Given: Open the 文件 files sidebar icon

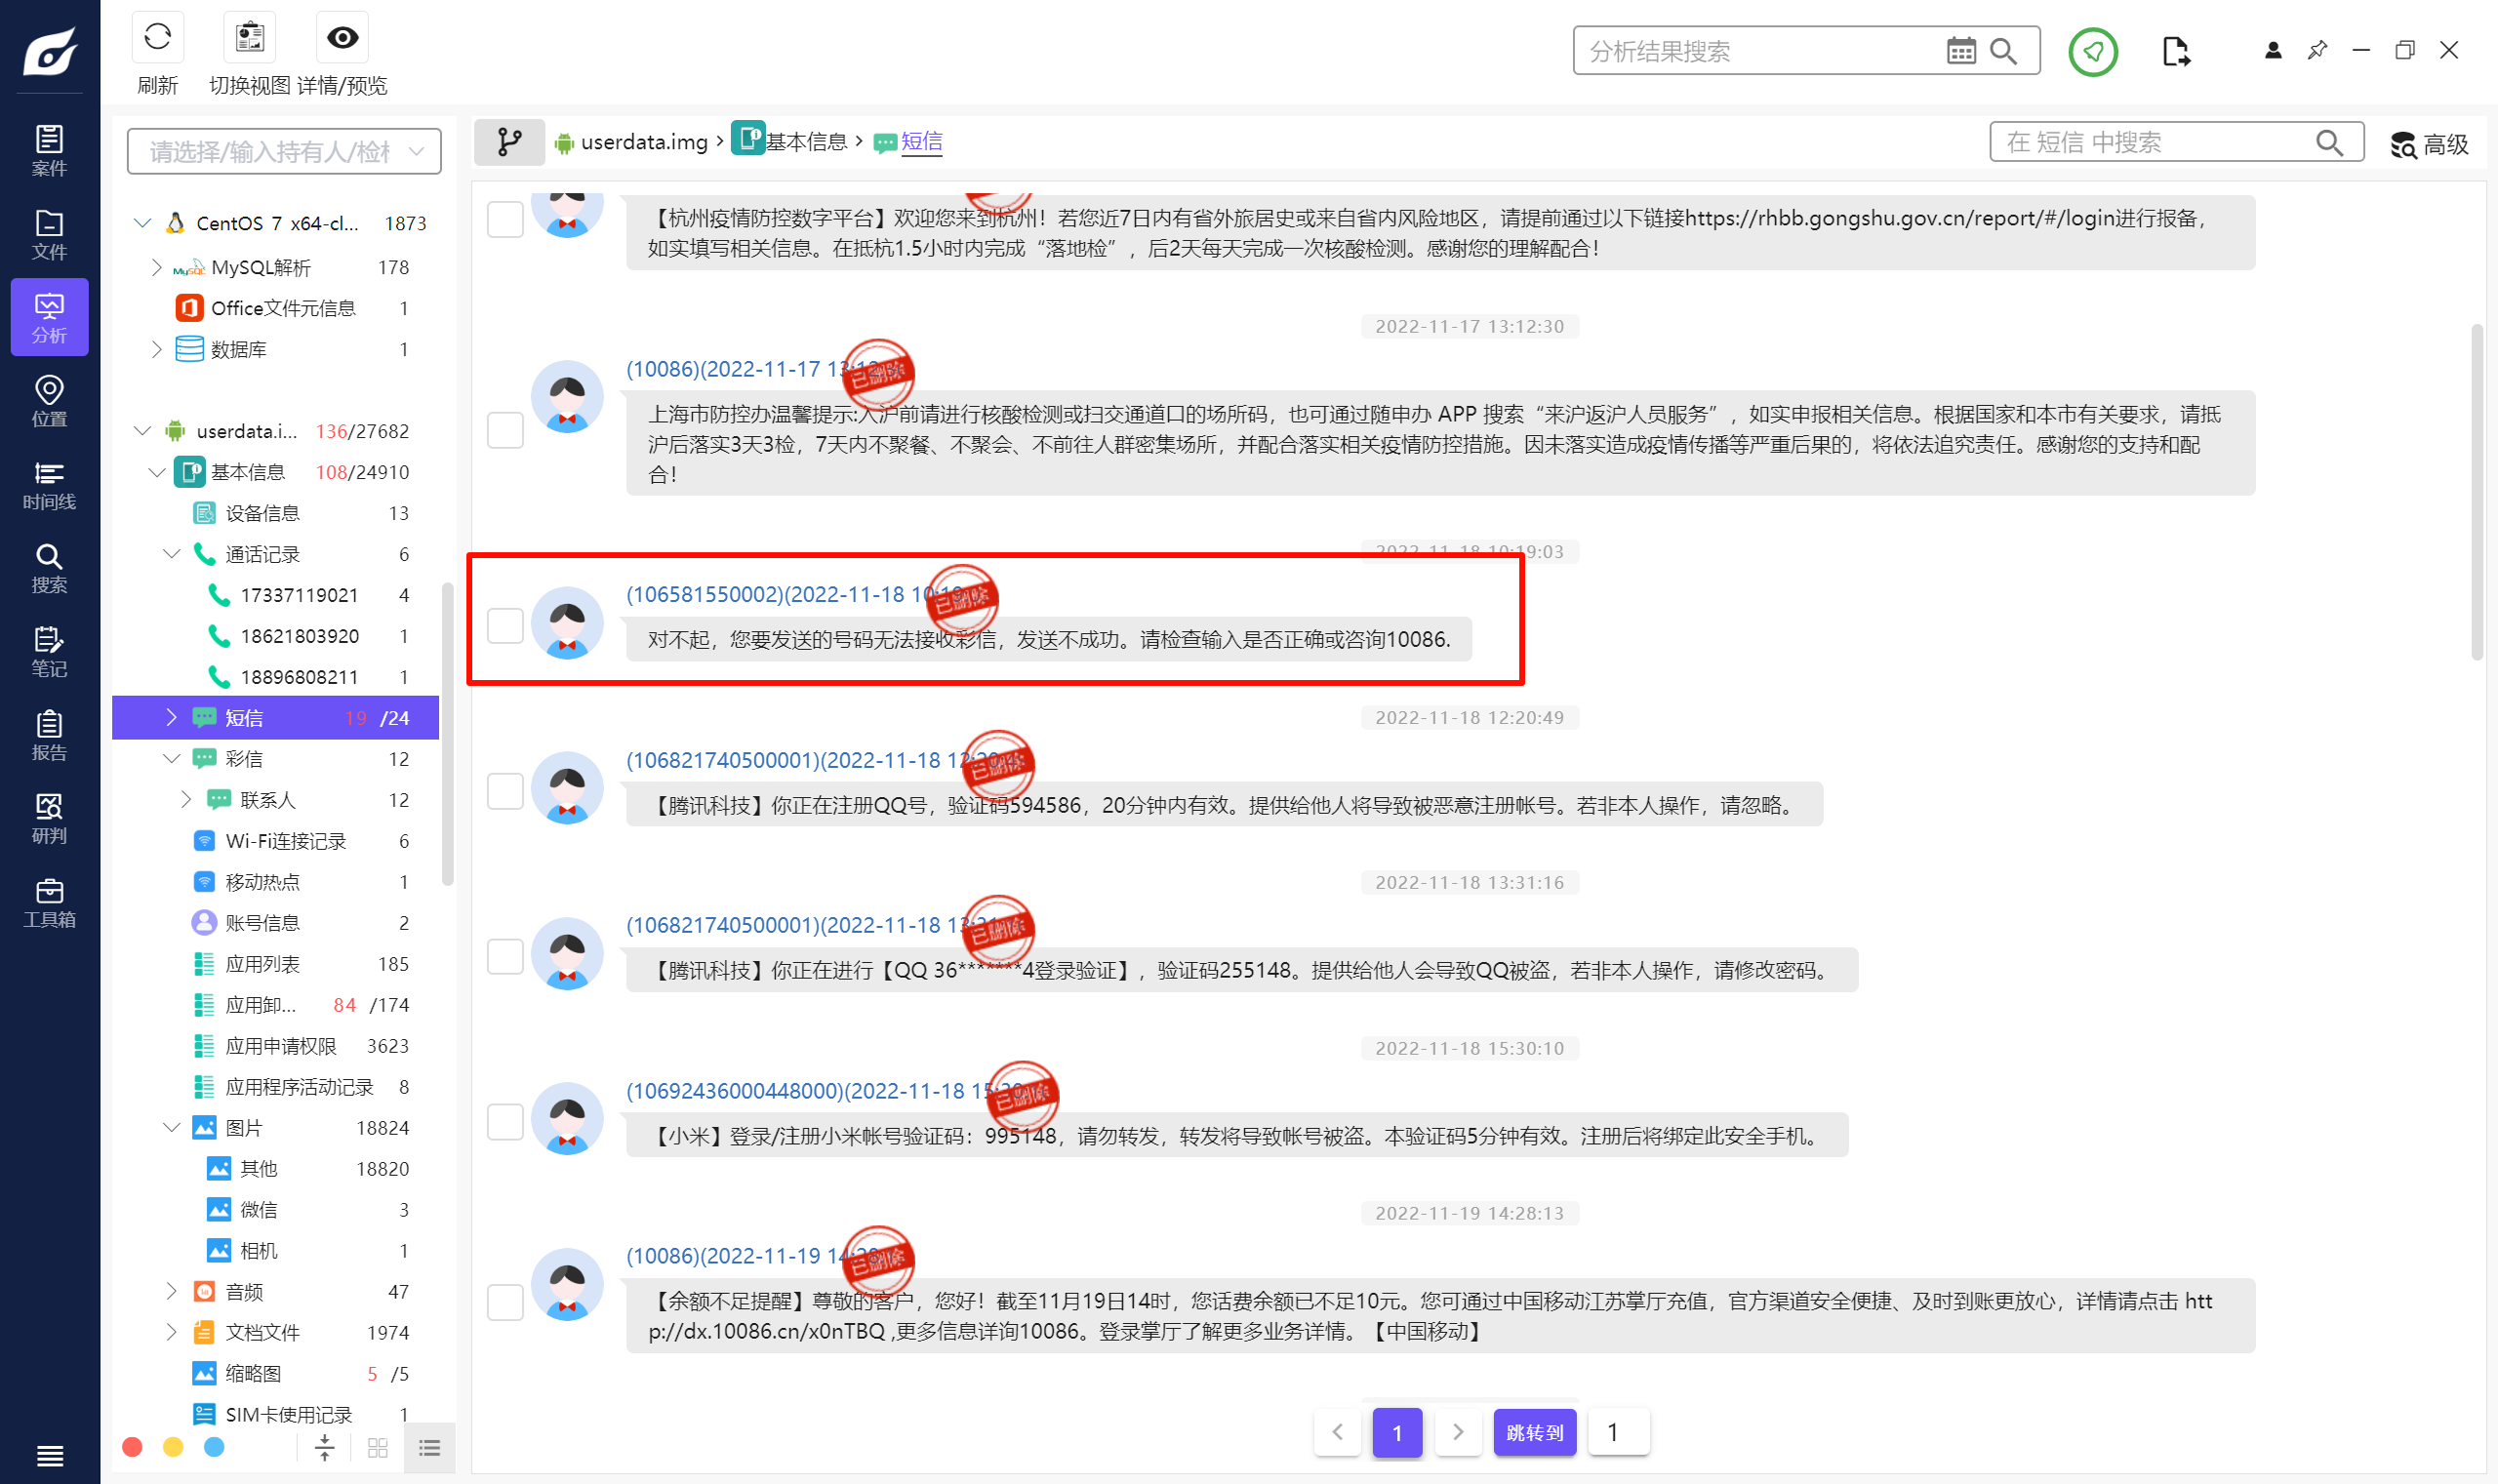Looking at the screenshot, I should [49, 235].
